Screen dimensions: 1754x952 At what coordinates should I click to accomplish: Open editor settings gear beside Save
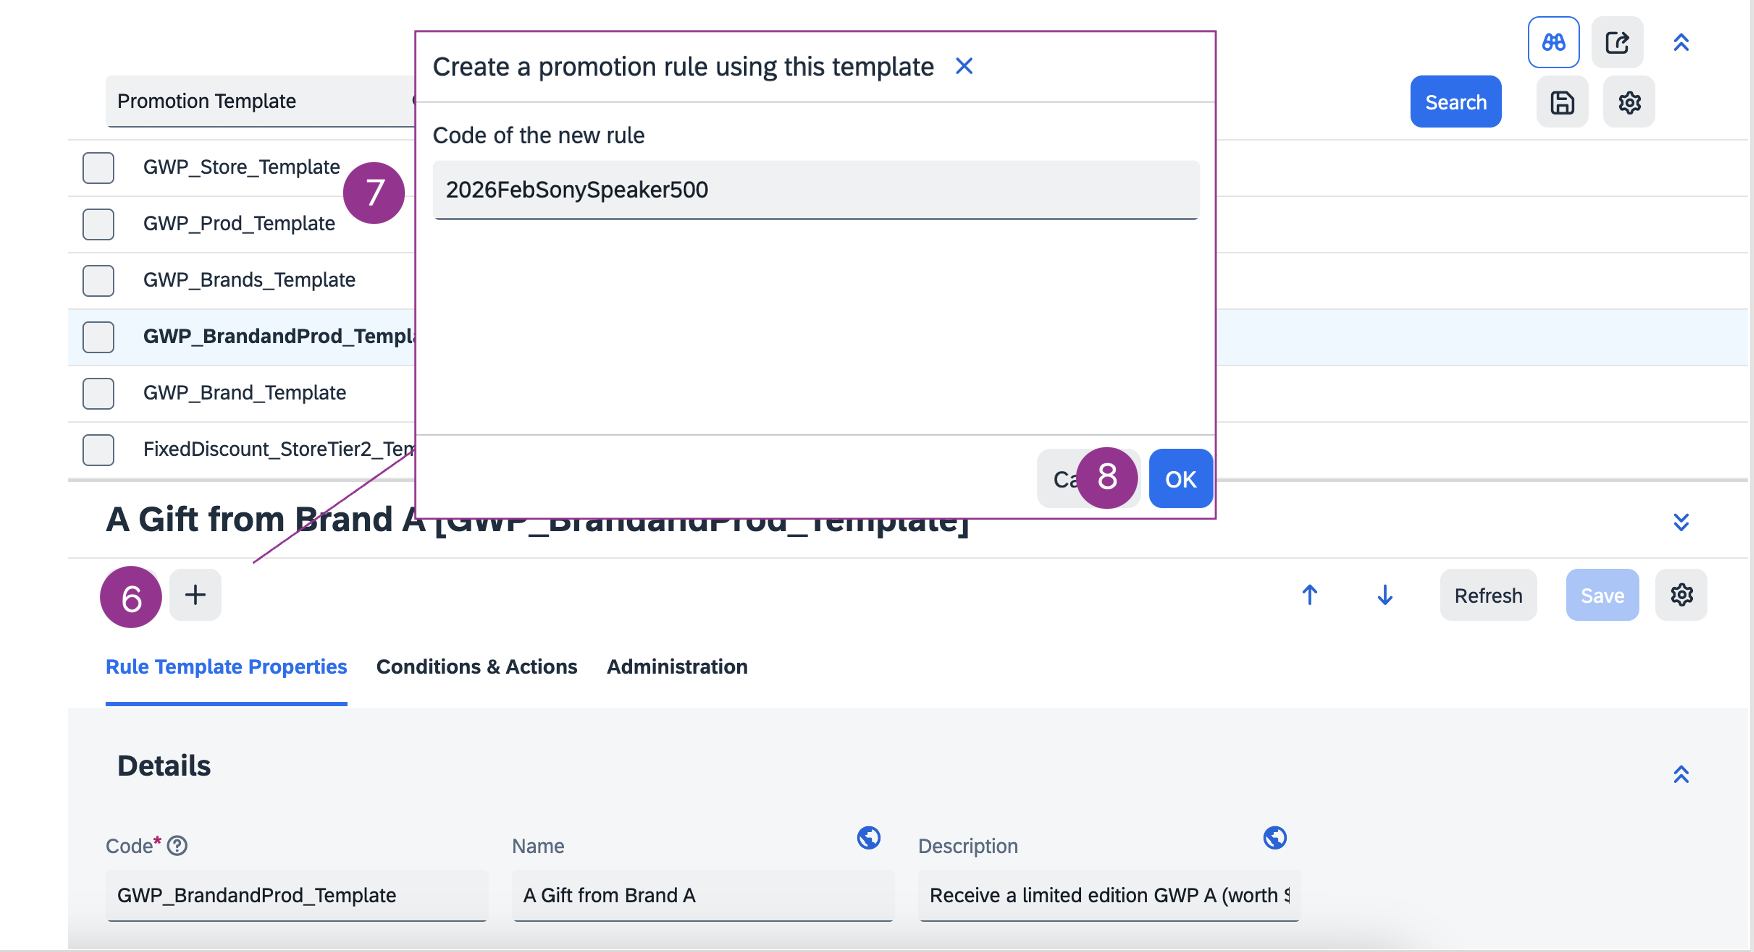coord(1681,595)
